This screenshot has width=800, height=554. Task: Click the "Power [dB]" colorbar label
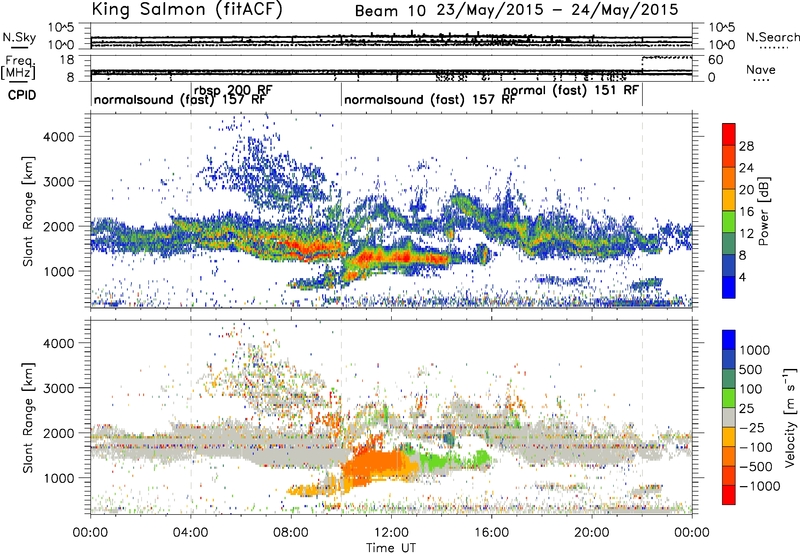[x=764, y=212]
